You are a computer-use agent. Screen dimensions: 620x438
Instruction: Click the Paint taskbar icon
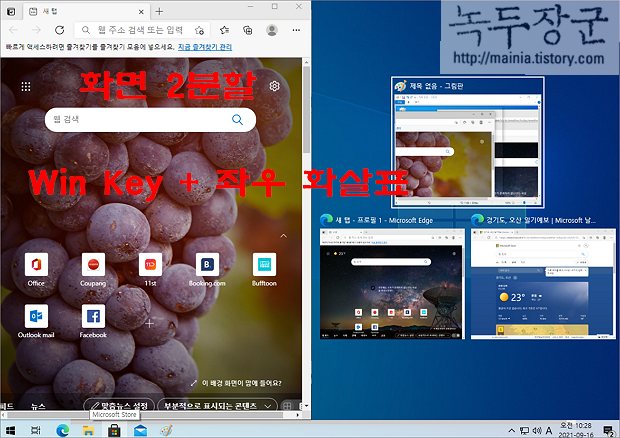(166, 430)
